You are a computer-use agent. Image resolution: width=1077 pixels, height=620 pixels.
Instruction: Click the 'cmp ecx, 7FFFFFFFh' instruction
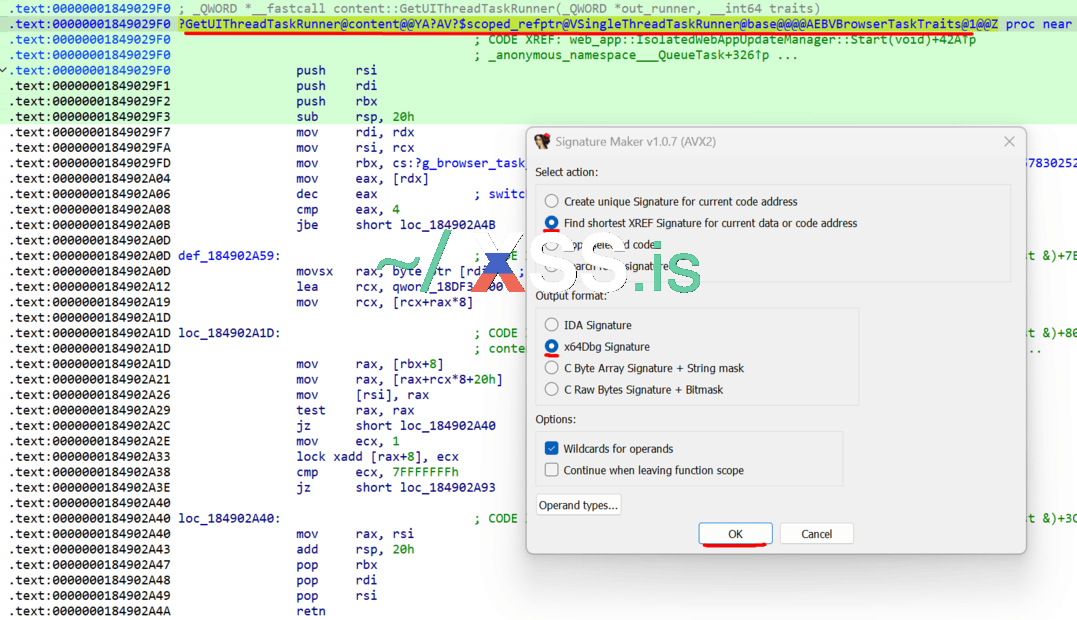[x=377, y=472]
